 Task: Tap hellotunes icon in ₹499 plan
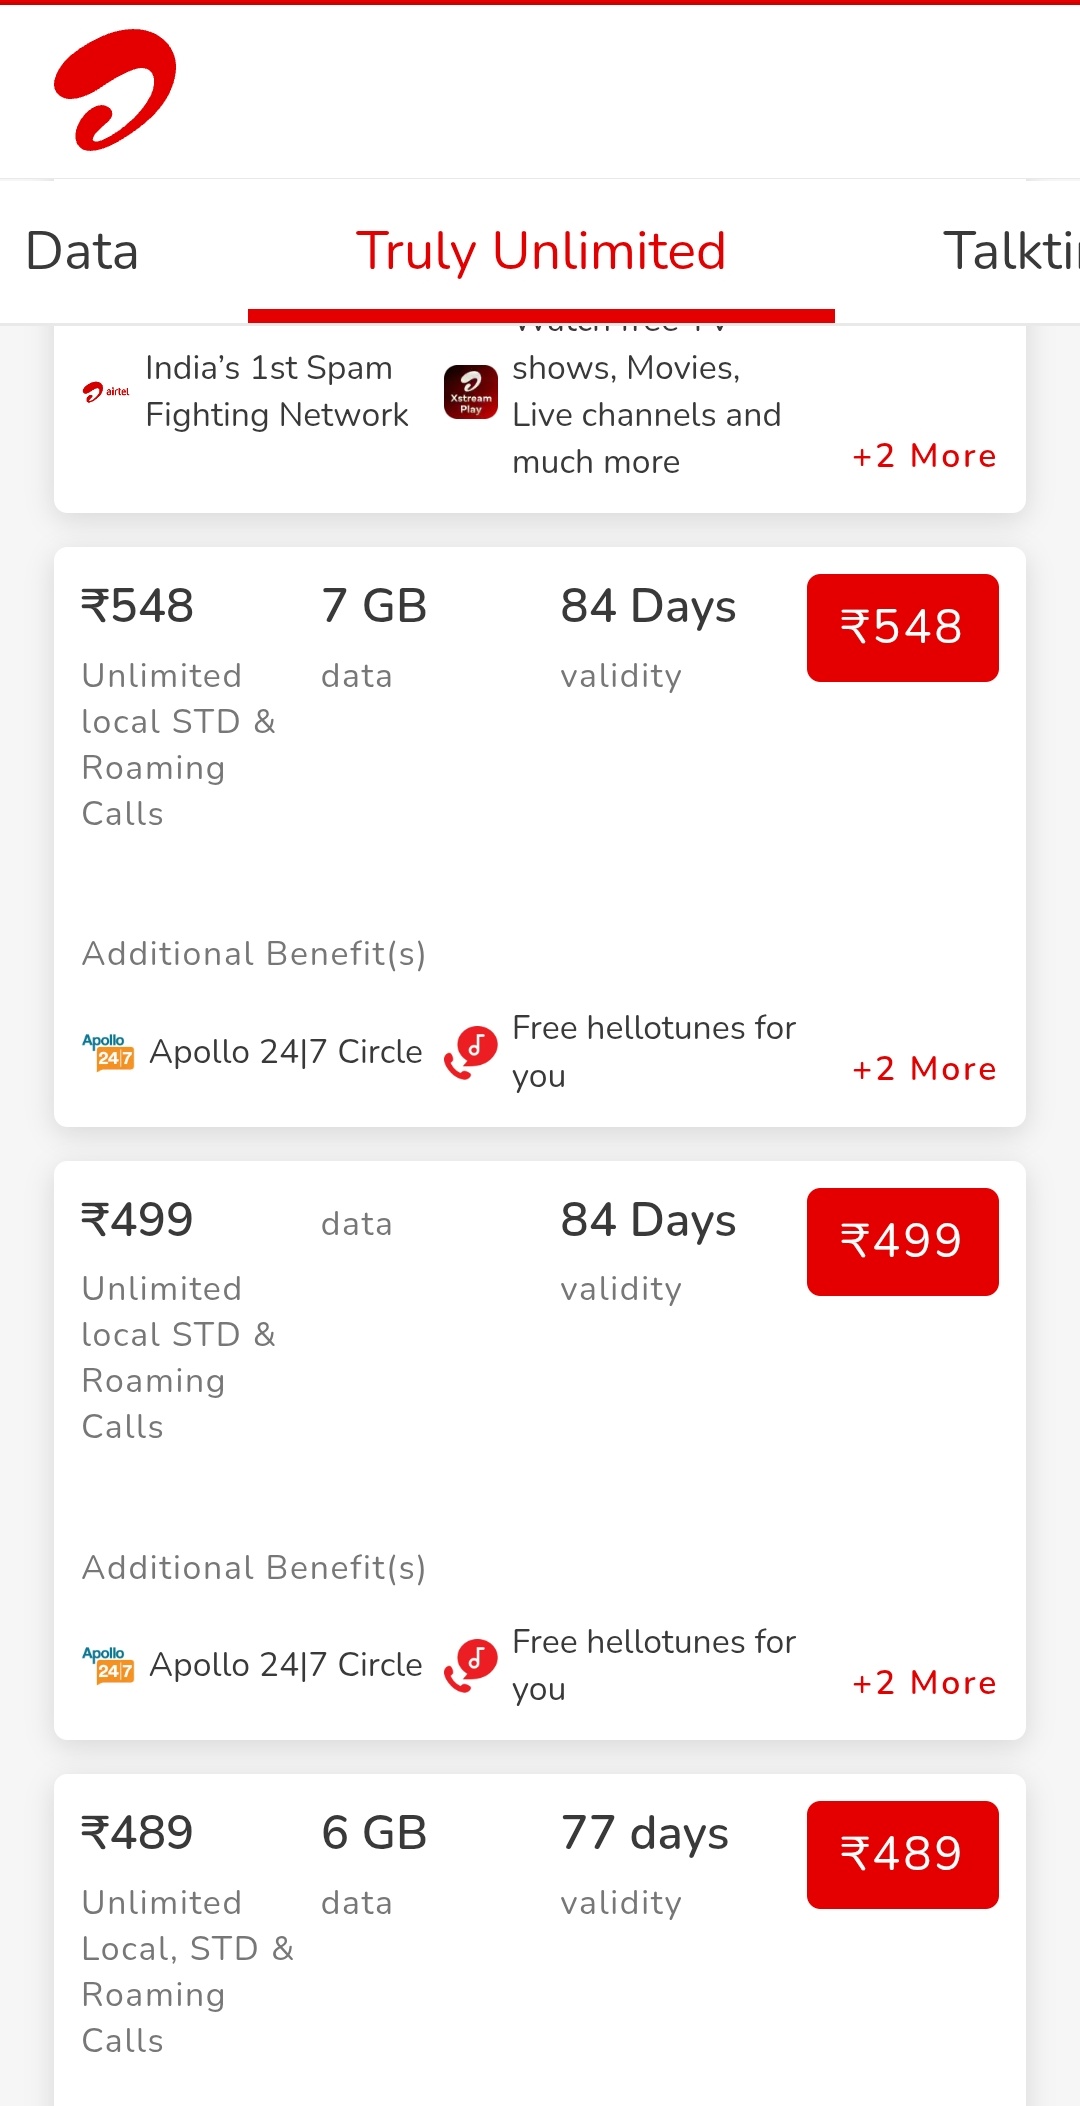pyautogui.click(x=471, y=1665)
